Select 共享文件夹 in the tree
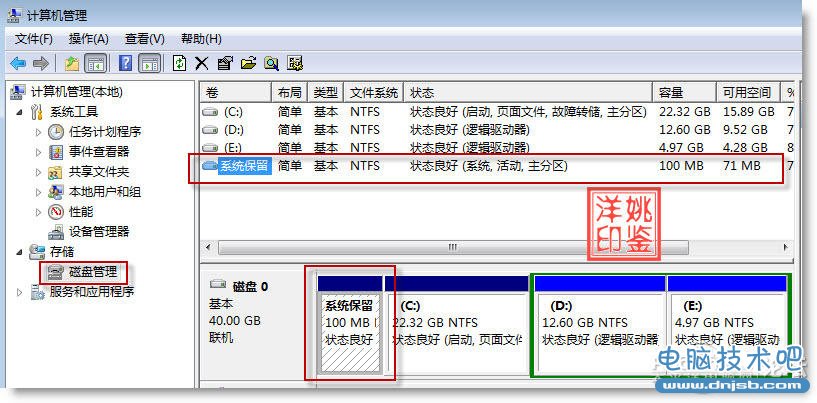 click(98, 172)
